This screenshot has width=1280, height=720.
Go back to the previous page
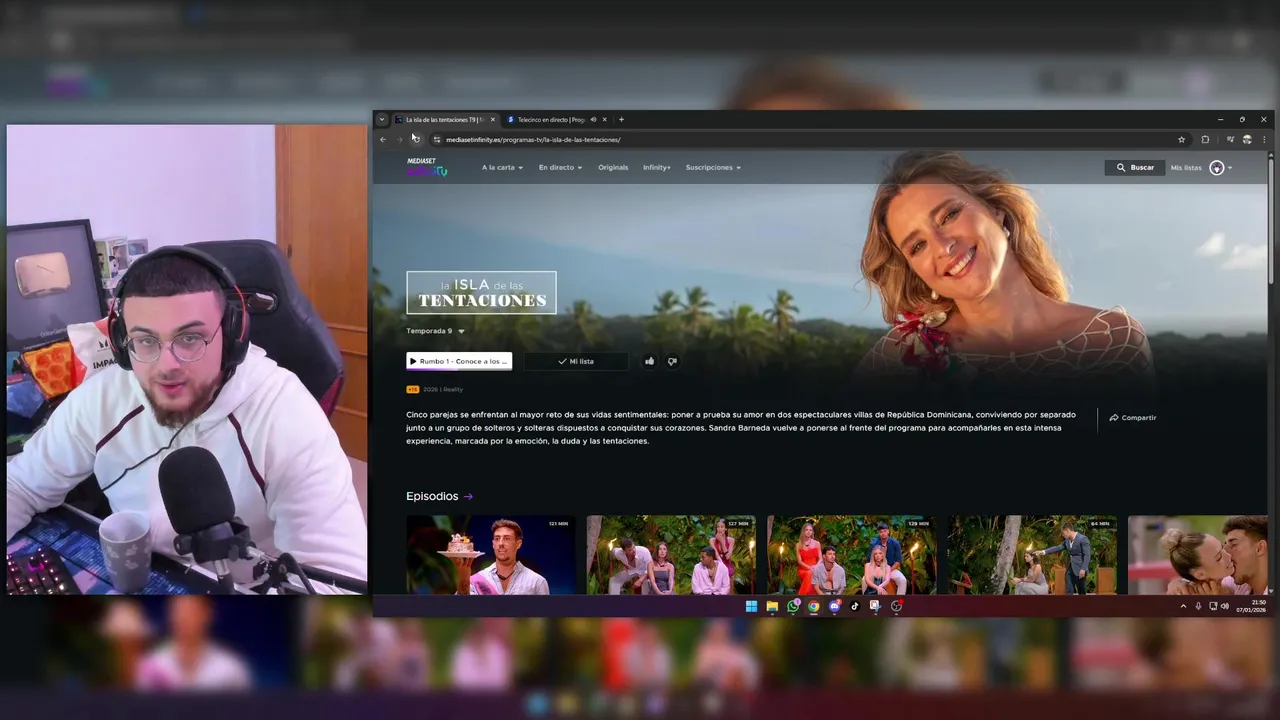pos(383,140)
